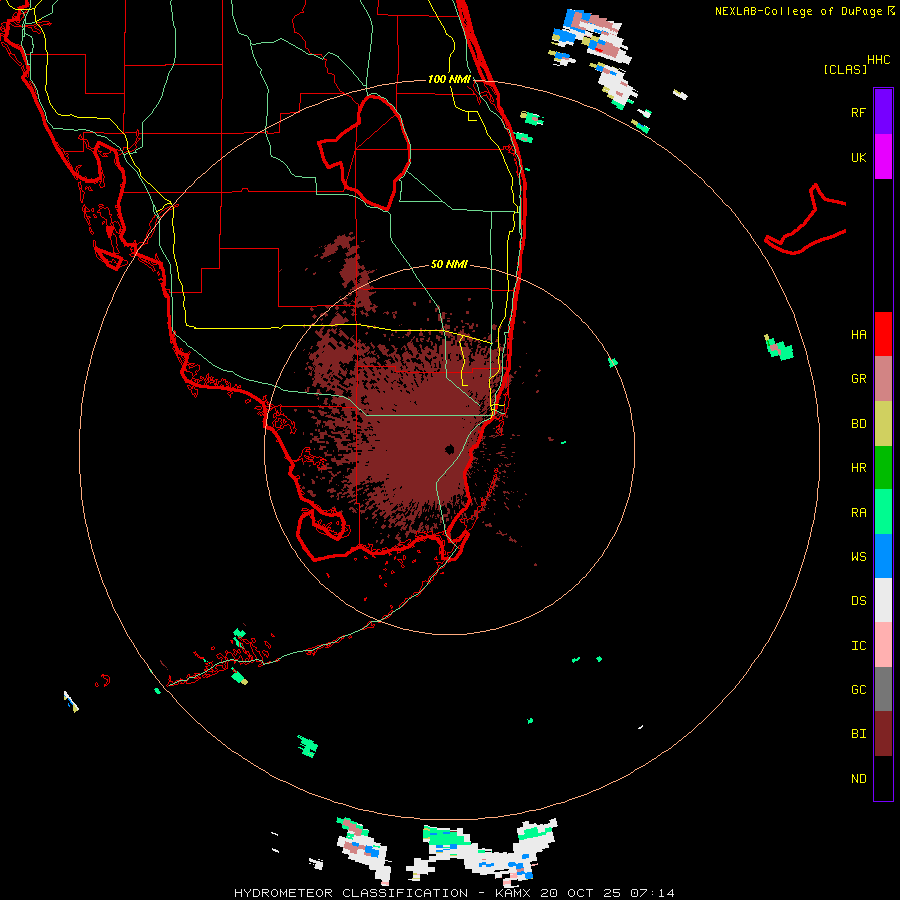Click the BD yellow legend swatch

point(883,424)
